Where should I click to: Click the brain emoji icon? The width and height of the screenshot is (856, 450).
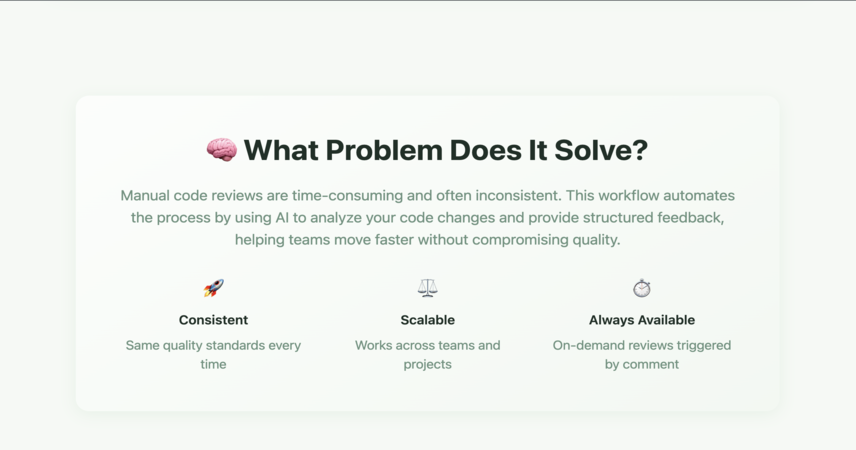point(222,150)
